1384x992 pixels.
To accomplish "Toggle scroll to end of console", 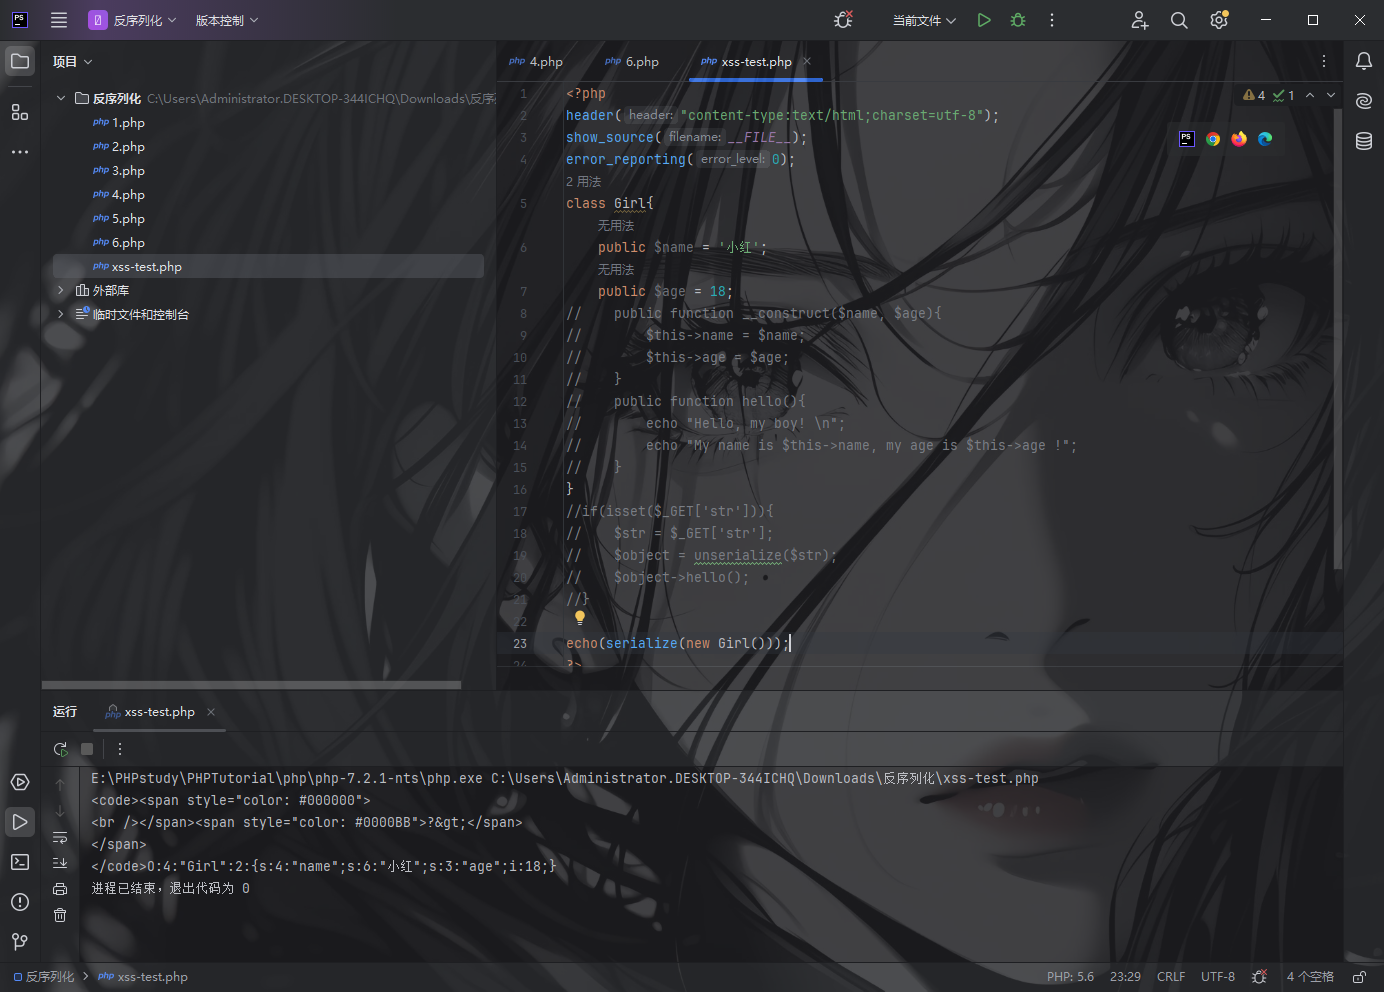I will 60,862.
